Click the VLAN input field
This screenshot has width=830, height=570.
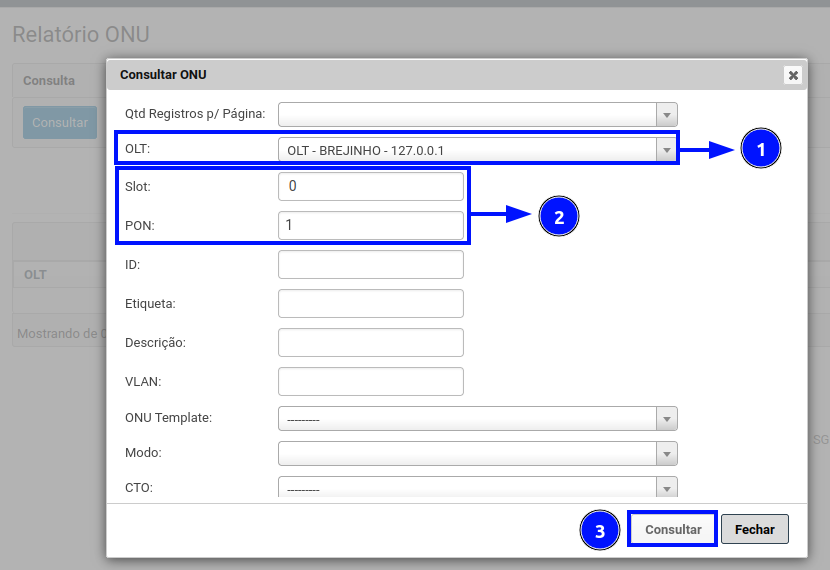[371, 381]
